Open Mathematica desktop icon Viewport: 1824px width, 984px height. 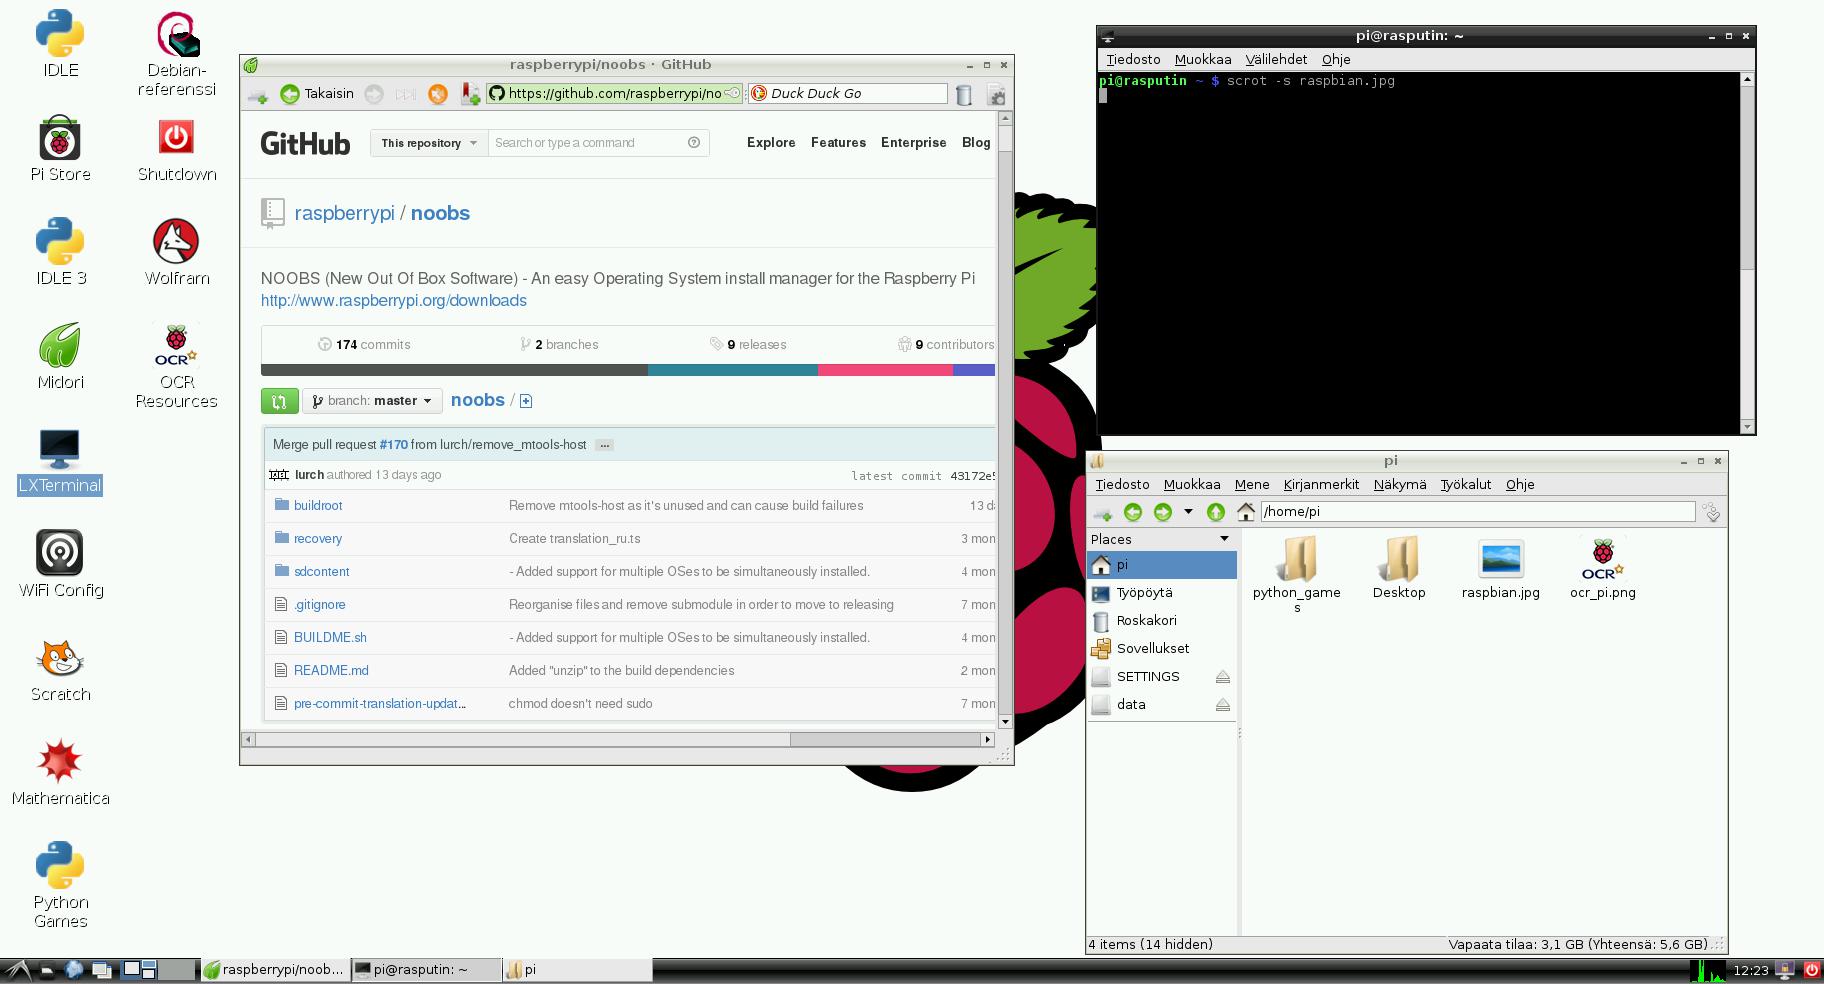(60, 773)
